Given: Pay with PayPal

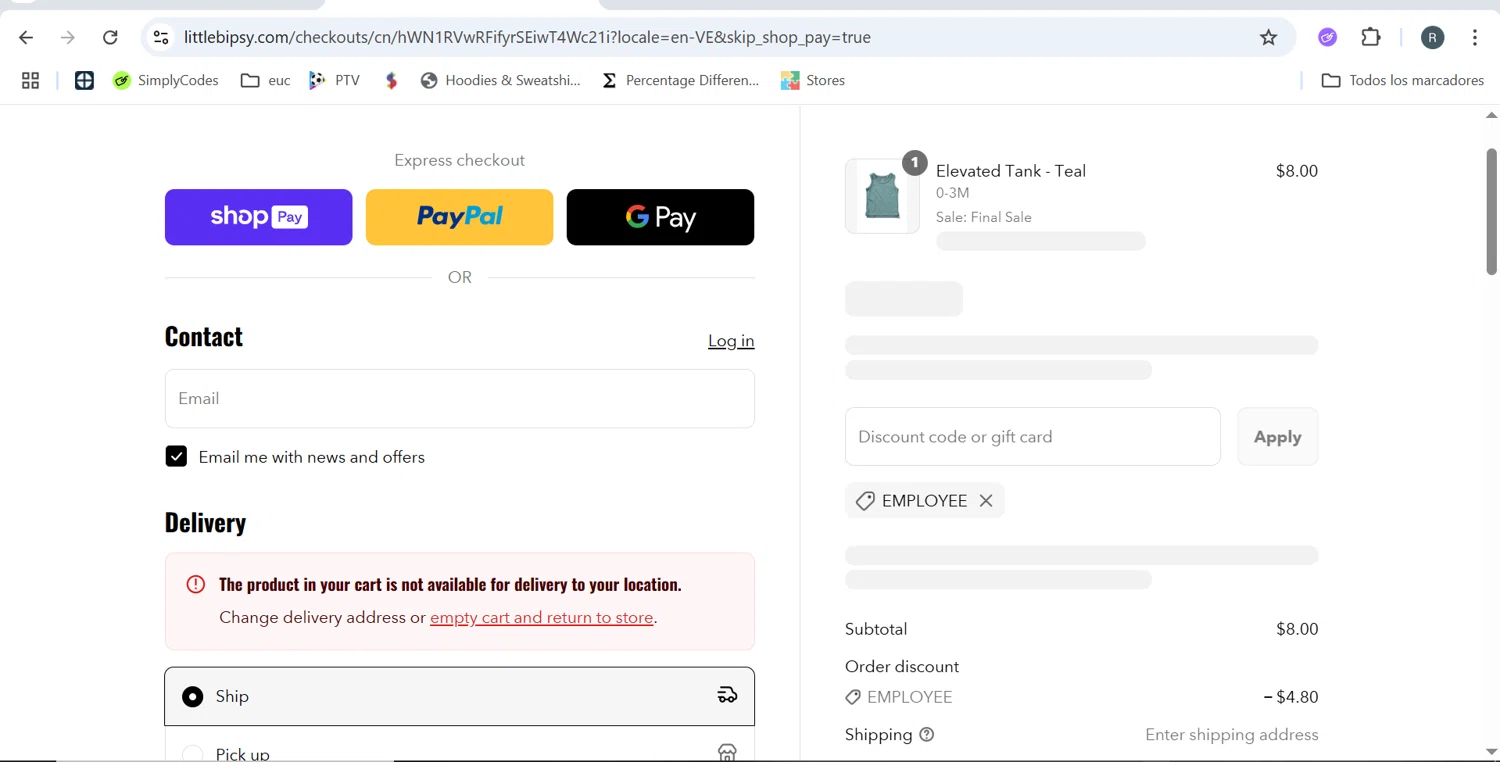Looking at the screenshot, I should tap(460, 217).
